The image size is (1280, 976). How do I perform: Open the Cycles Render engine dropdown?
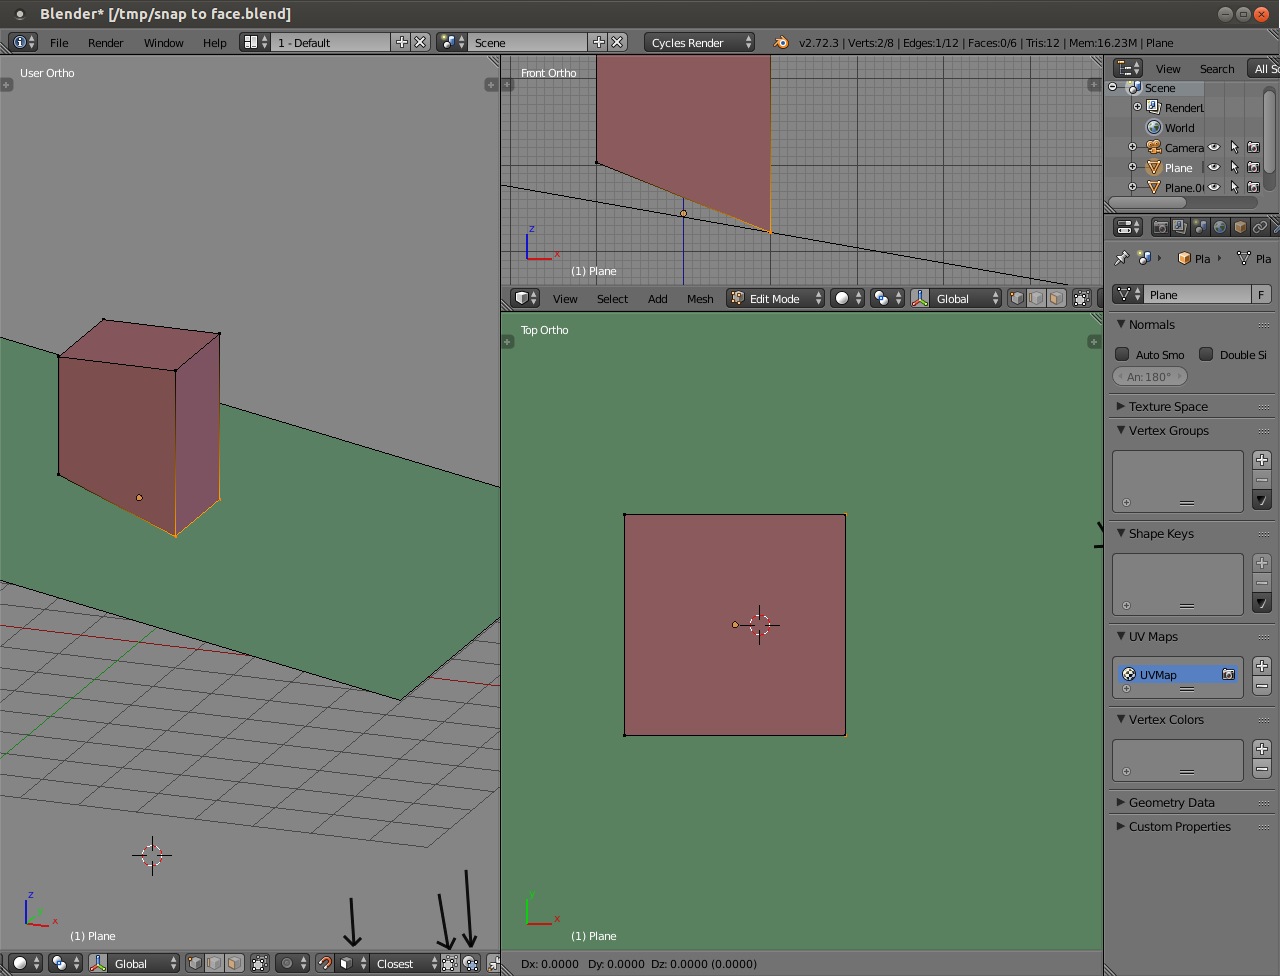699,42
